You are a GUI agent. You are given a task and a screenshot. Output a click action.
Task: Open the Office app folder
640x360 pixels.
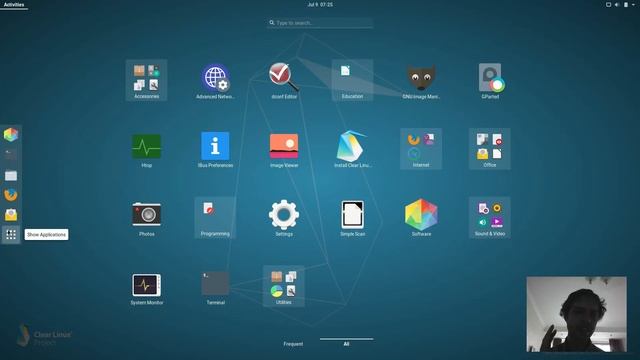pos(490,149)
